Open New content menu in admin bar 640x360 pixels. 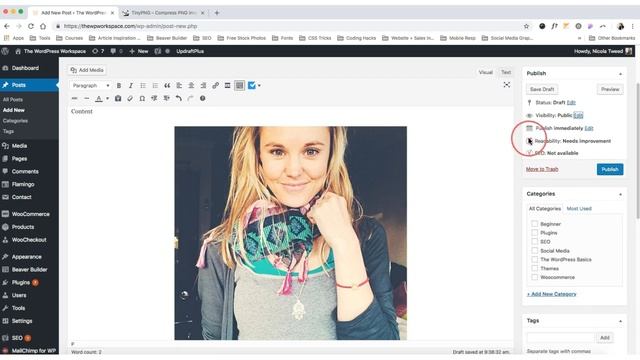coord(139,51)
